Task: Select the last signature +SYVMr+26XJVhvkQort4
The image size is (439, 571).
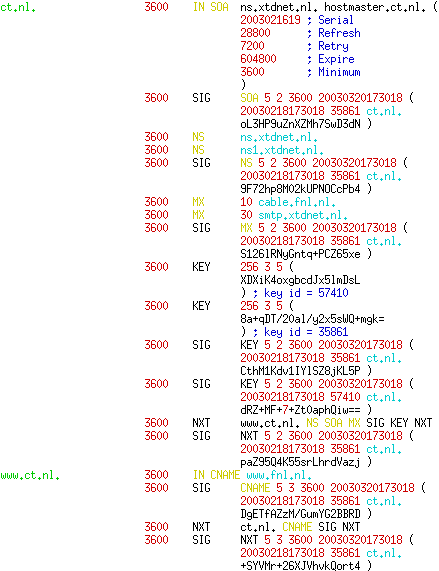Action: pyautogui.click(x=300, y=566)
